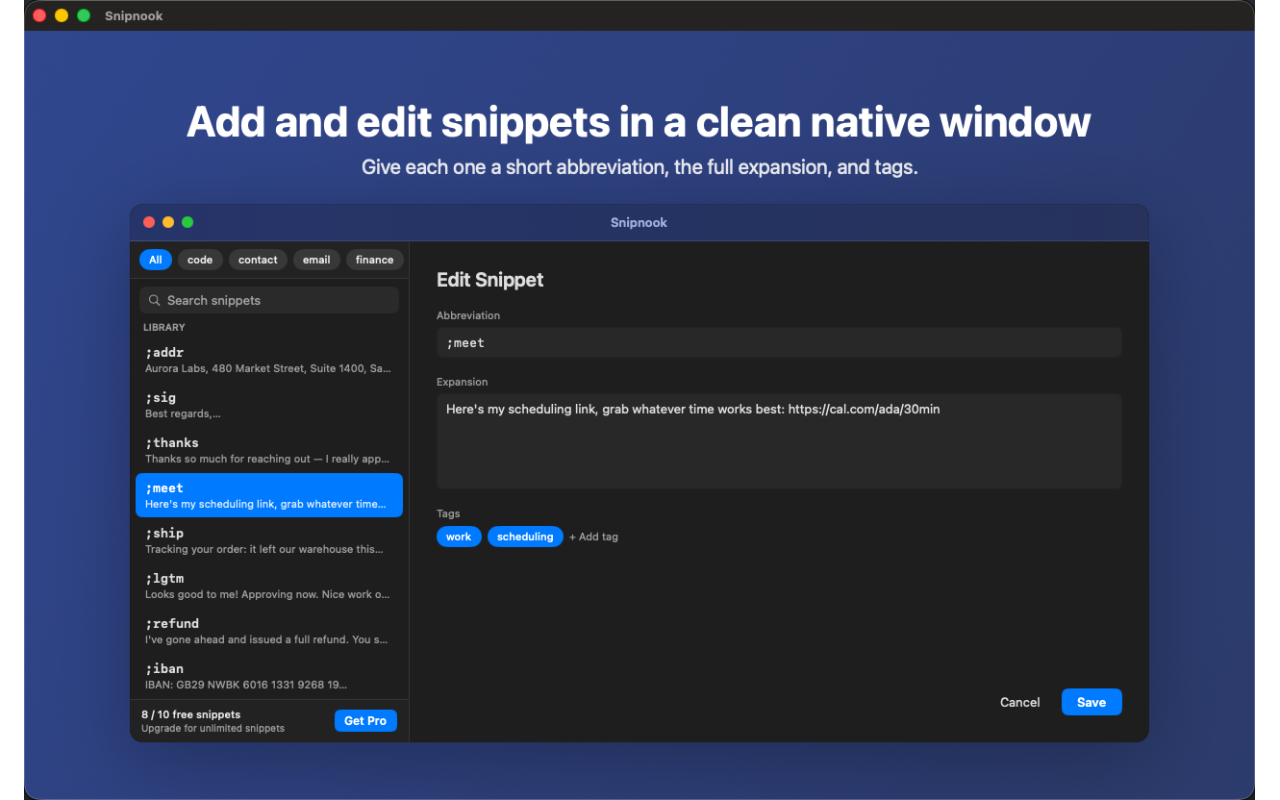
Task: Click 'Upgrade for unlimited snippets' text
Action: (213, 728)
